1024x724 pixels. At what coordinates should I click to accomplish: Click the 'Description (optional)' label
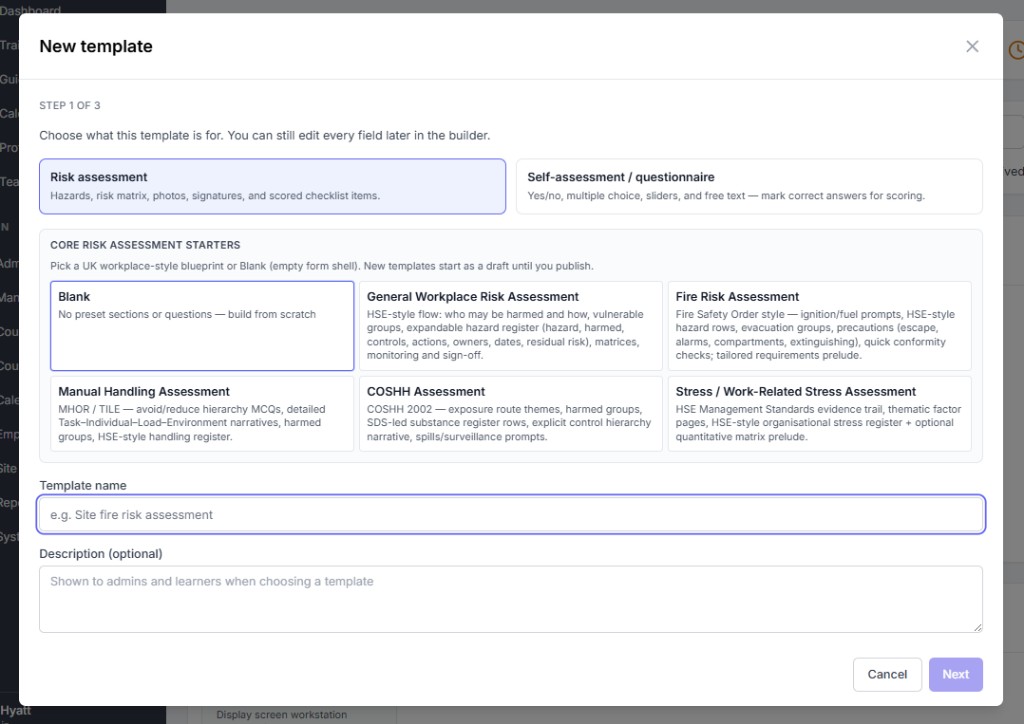tap(101, 554)
